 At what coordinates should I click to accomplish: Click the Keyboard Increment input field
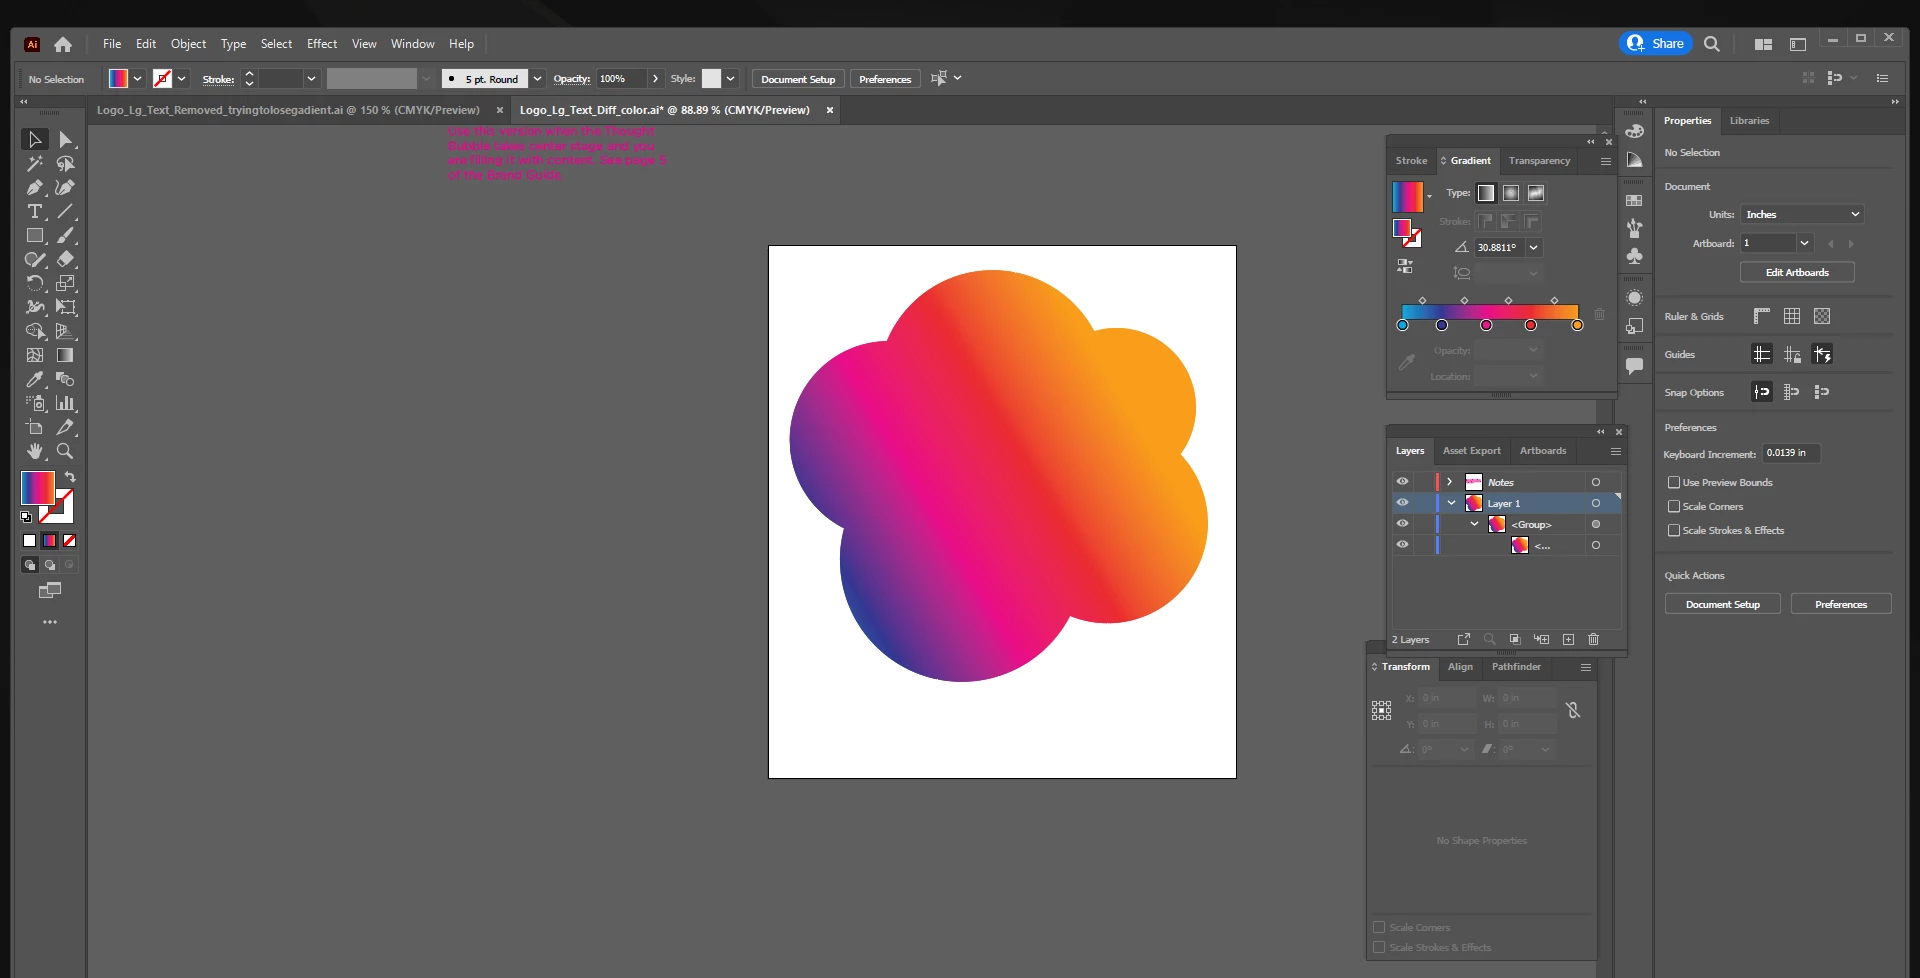(x=1791, y=453)
